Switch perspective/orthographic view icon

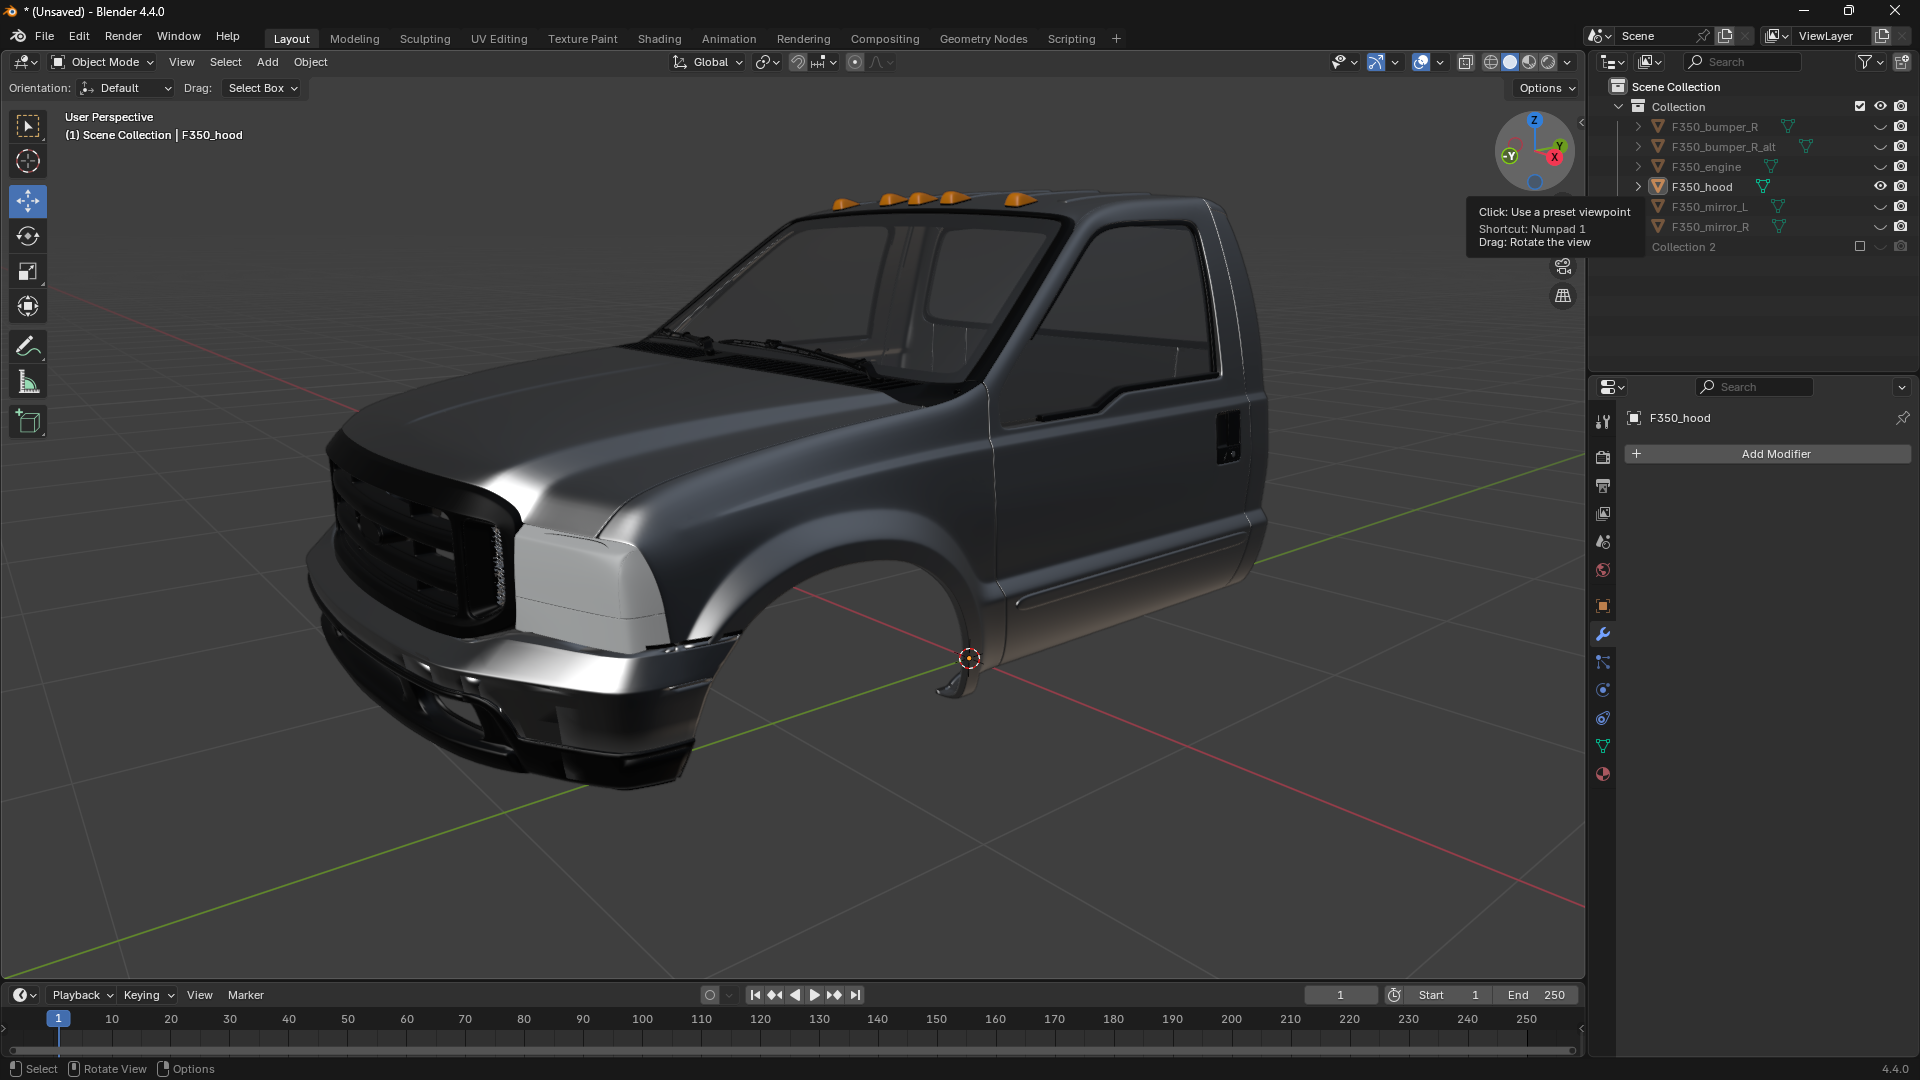pos(1563,296)
